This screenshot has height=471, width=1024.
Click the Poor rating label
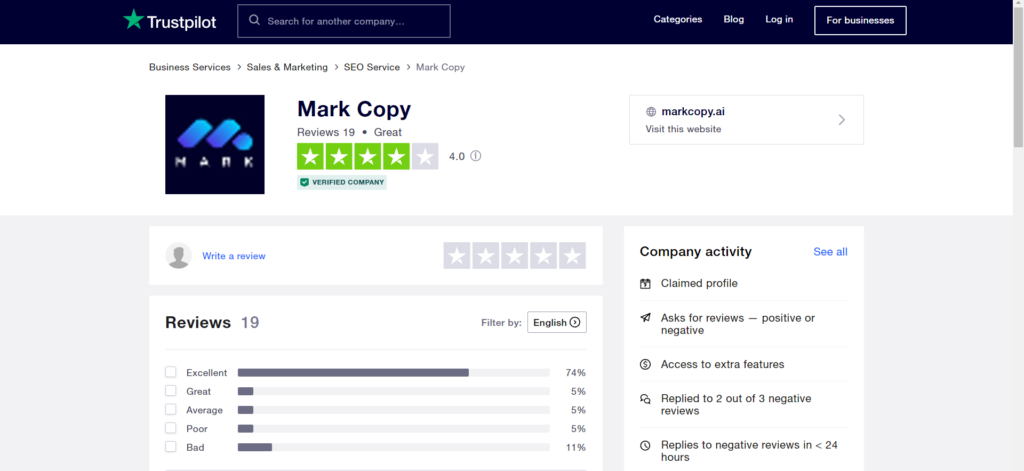(x=197, y=429)
